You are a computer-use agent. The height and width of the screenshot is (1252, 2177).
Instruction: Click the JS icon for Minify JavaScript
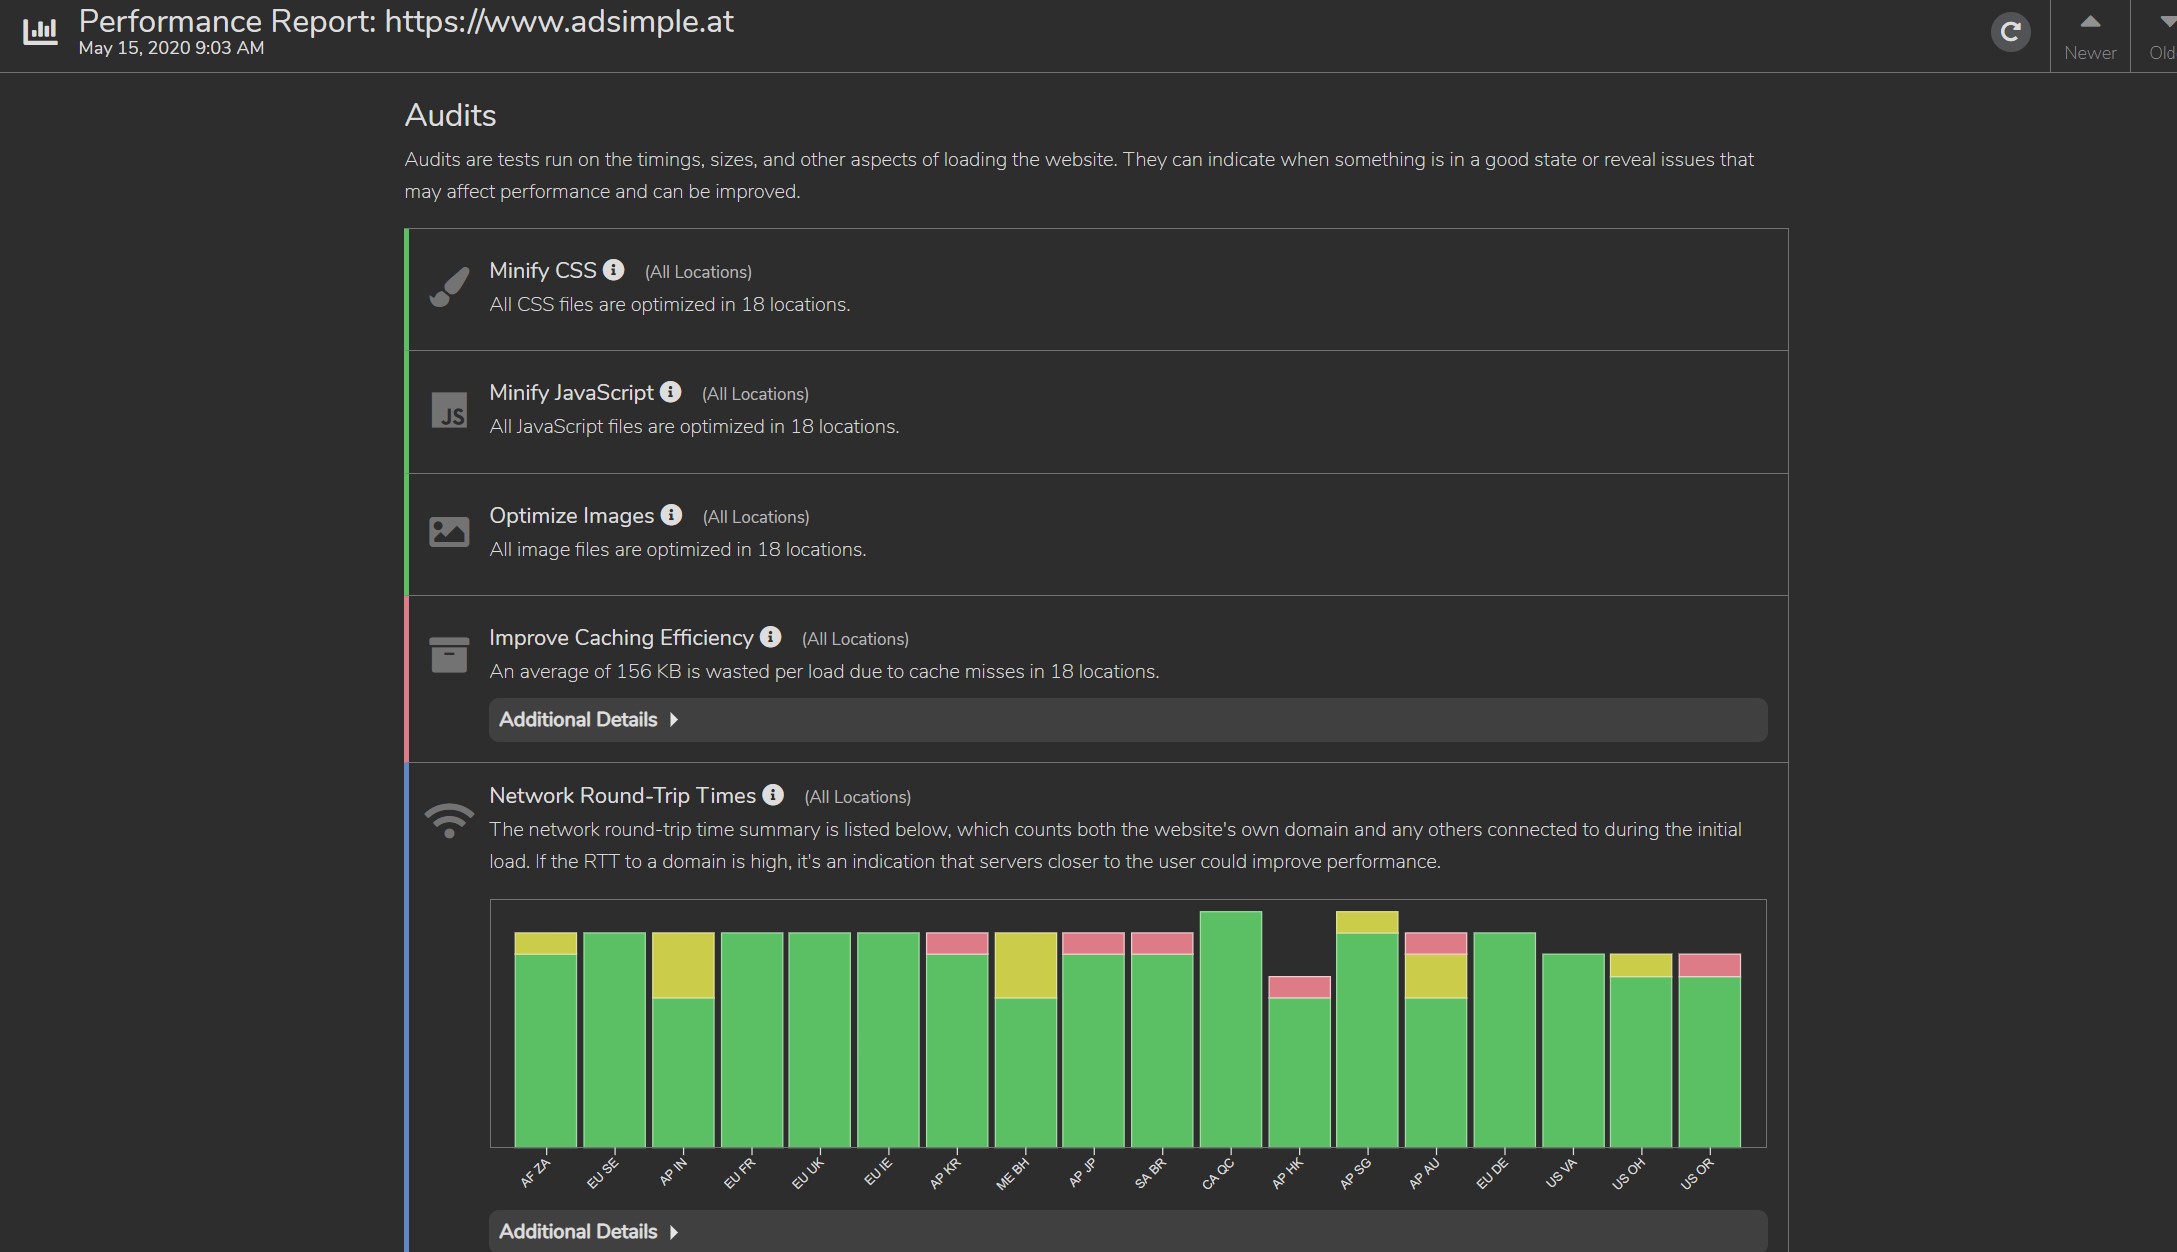coord(449,410)
